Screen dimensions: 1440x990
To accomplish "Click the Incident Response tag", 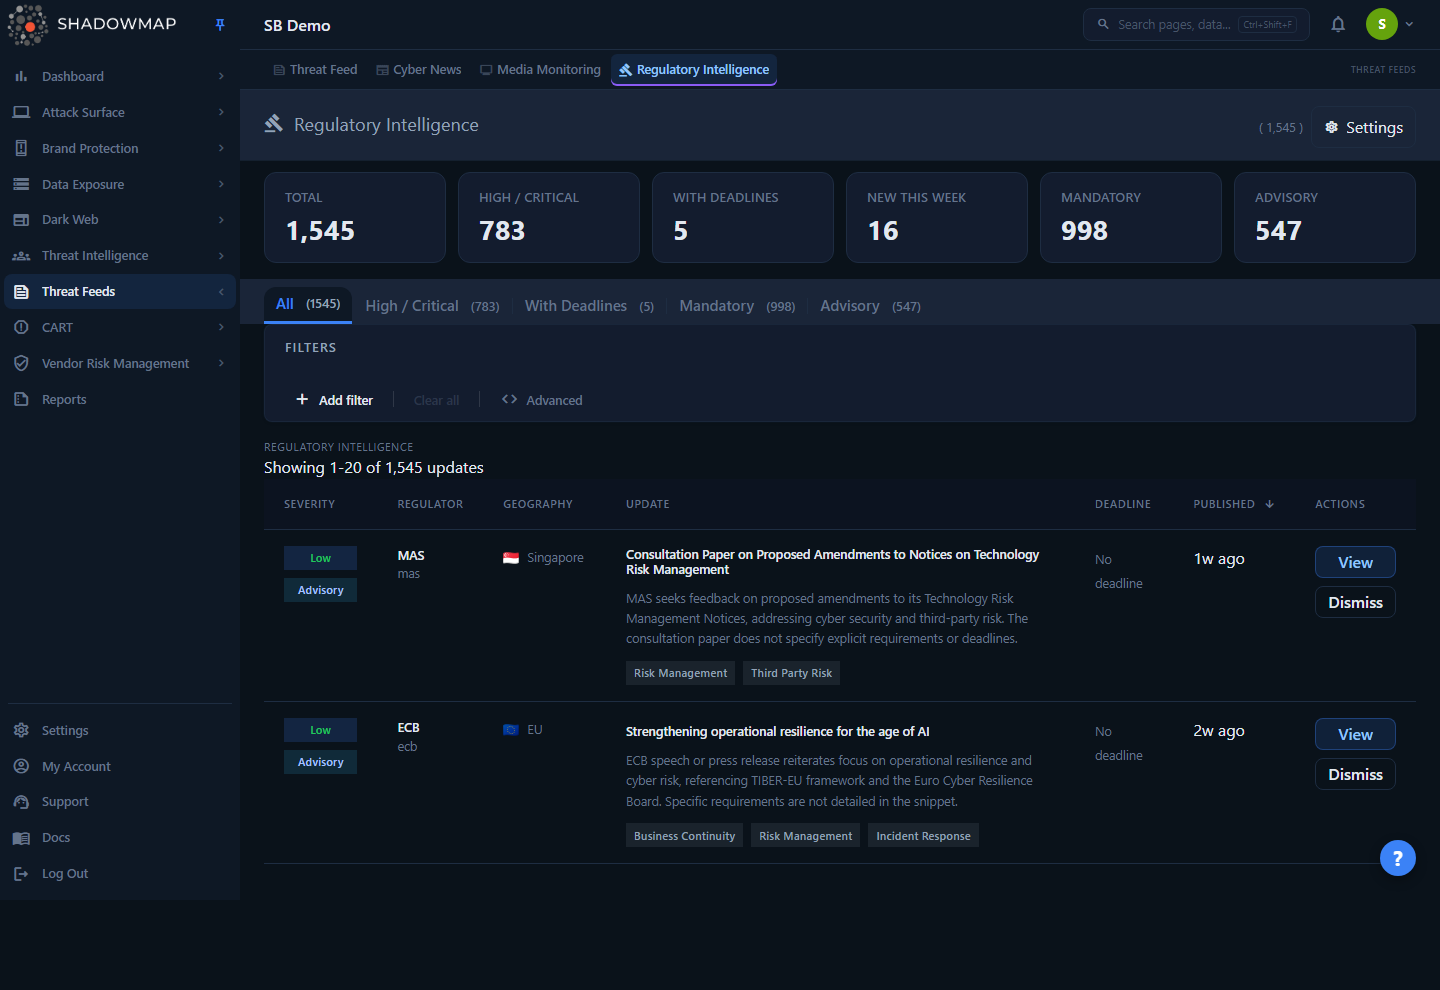I will [x=923, y=836].
